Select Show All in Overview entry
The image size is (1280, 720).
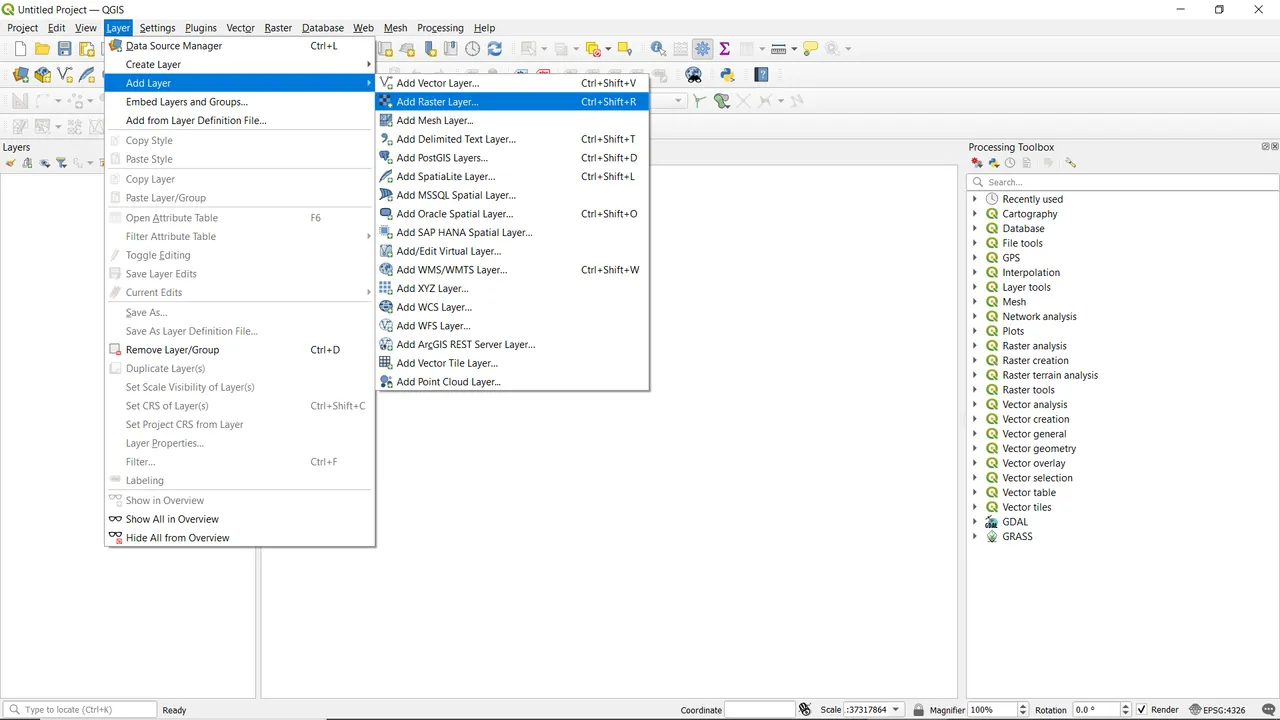[240, 519]
